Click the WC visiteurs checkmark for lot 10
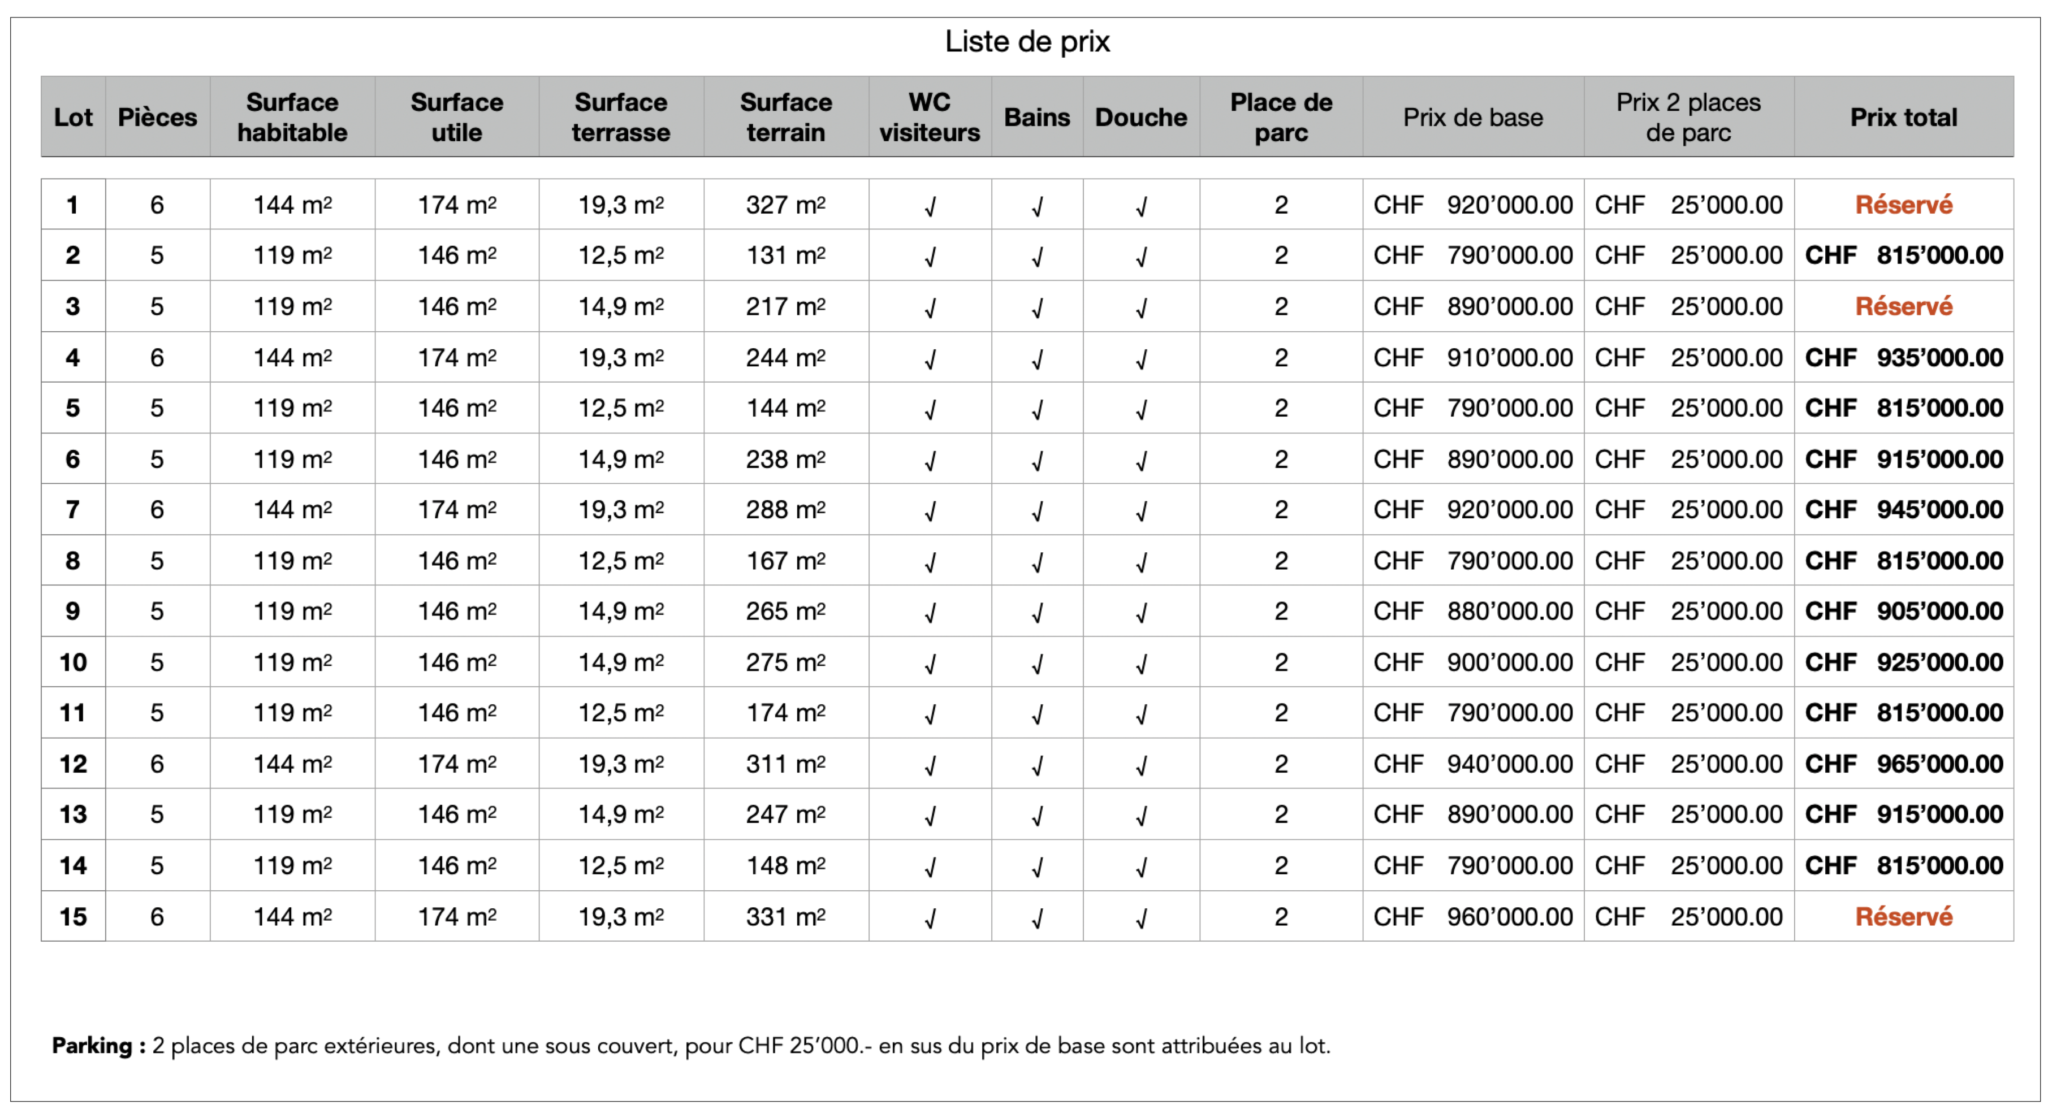The height and width of the screenshot is (1118, 2048). 930,664
